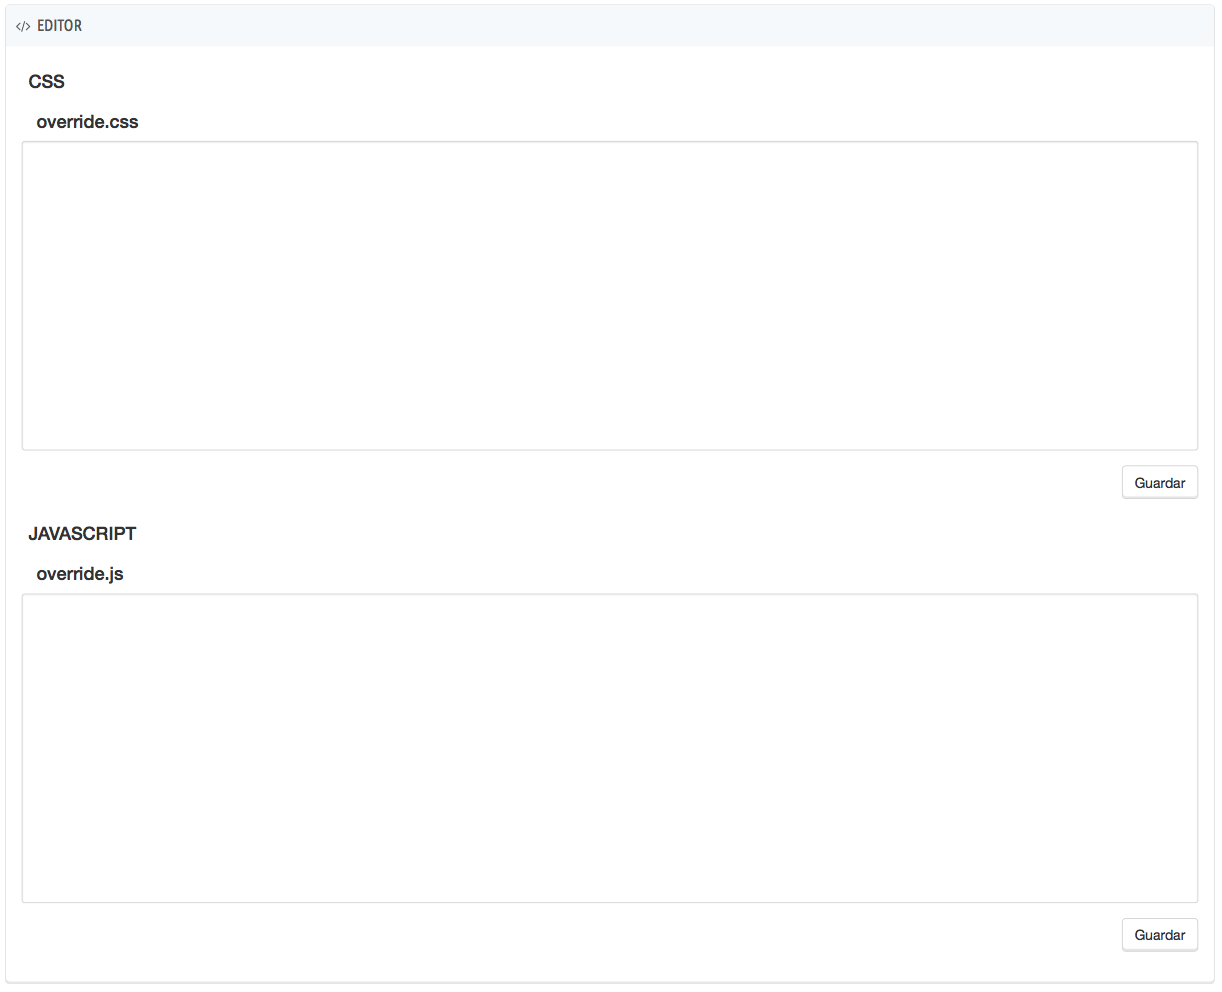Click inside the textarea under override.js
This screenshot has width=1222, height=992.
pyautogui.click(x=609, y=748)
